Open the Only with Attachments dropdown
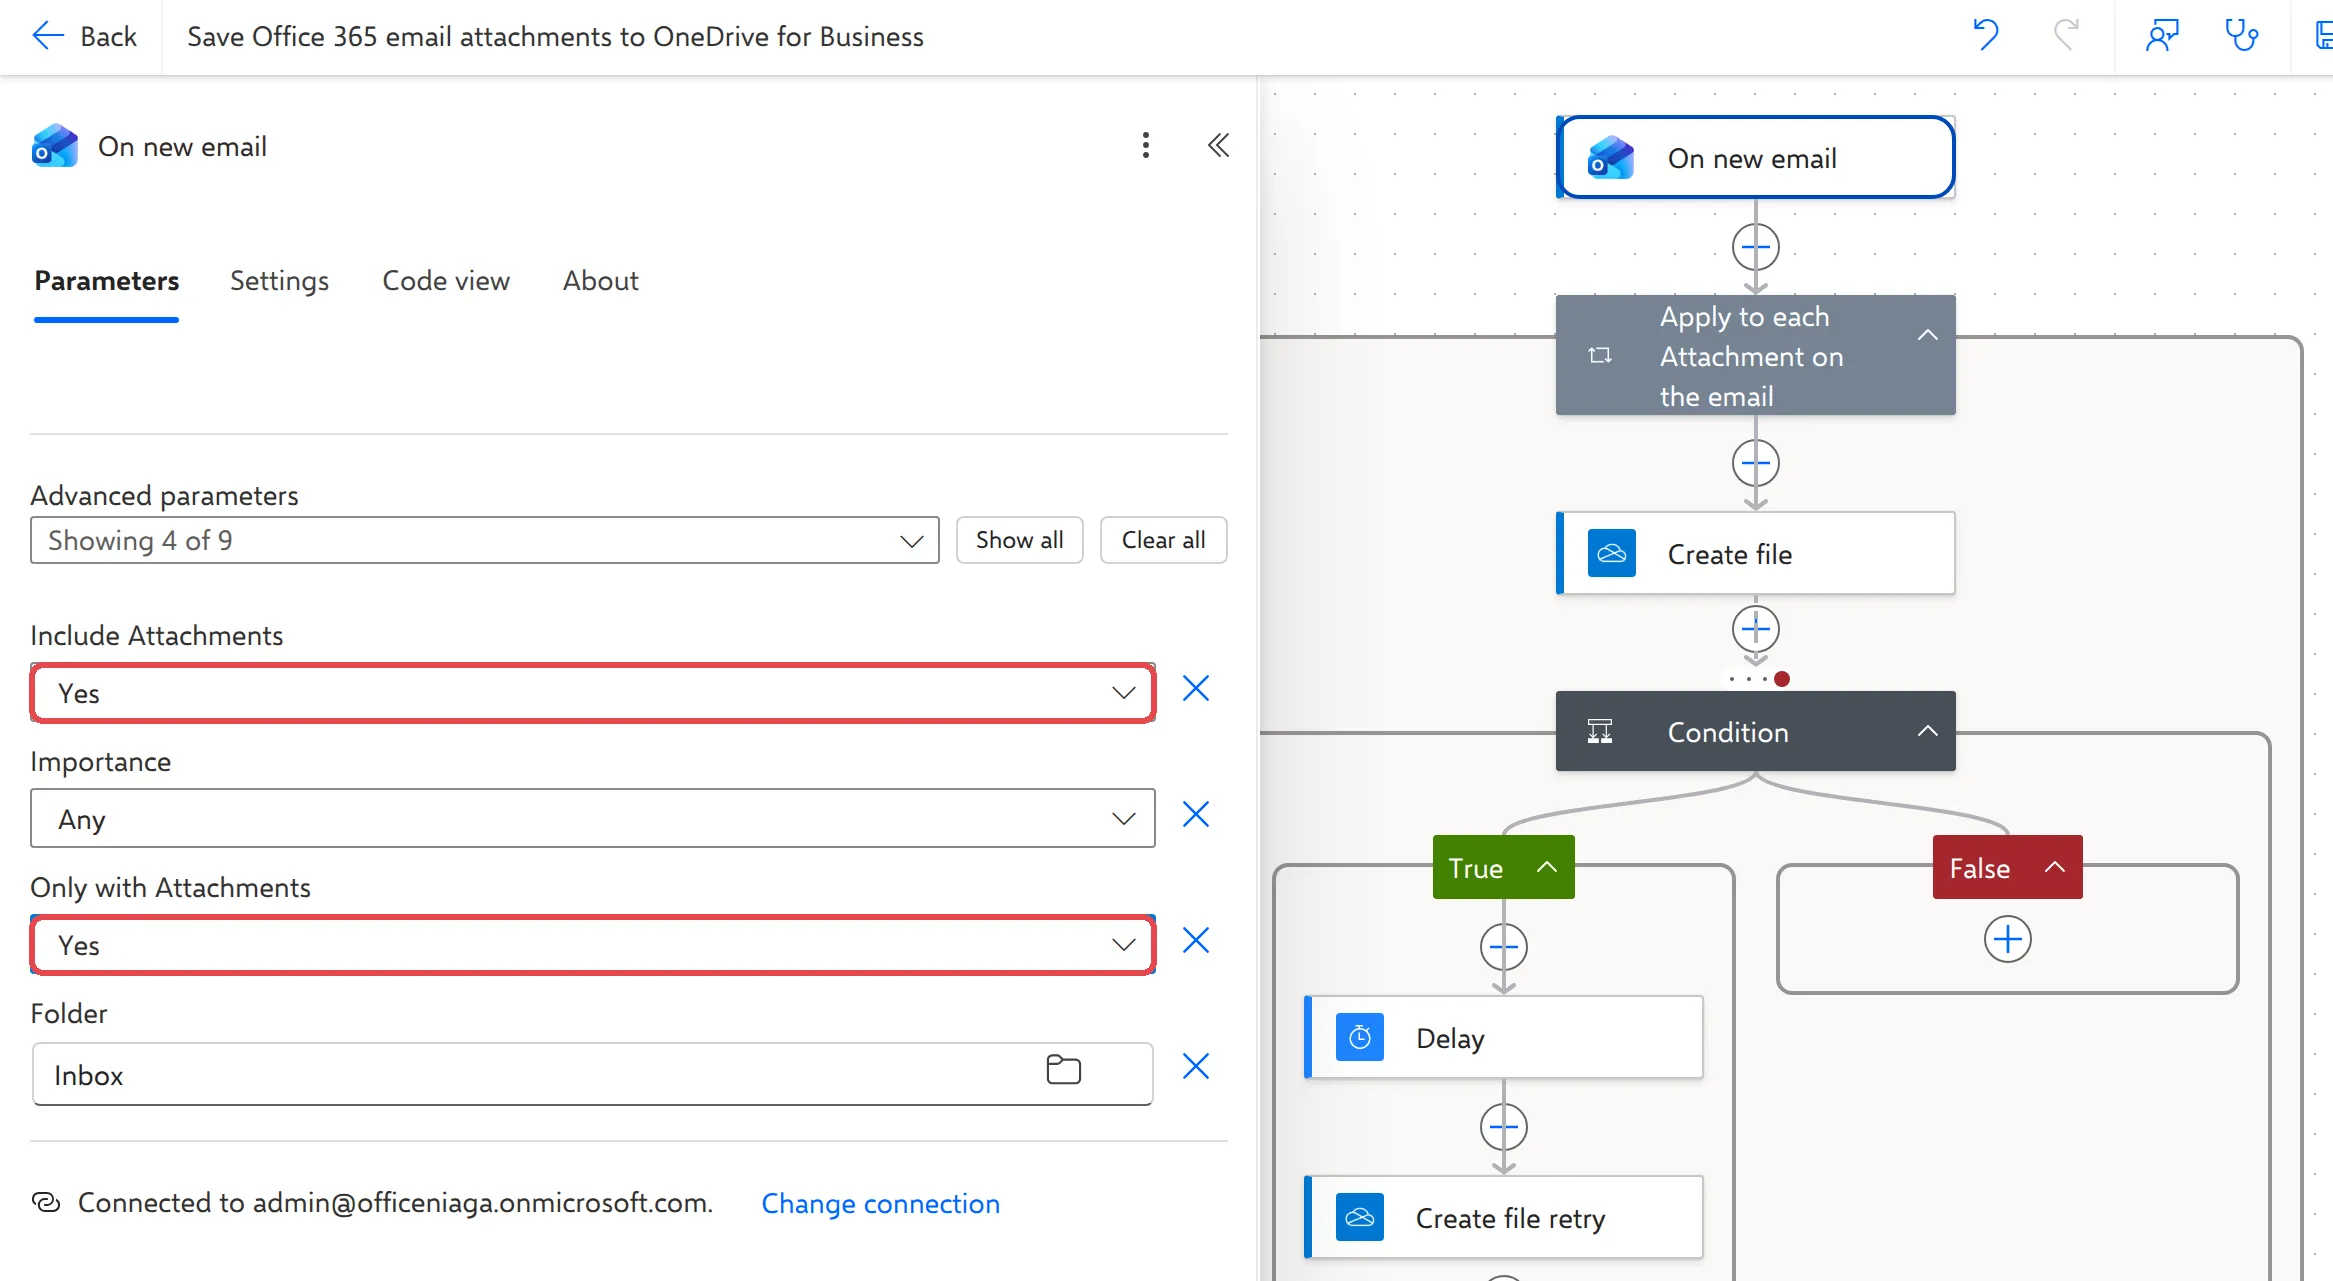 click(593, 944)
